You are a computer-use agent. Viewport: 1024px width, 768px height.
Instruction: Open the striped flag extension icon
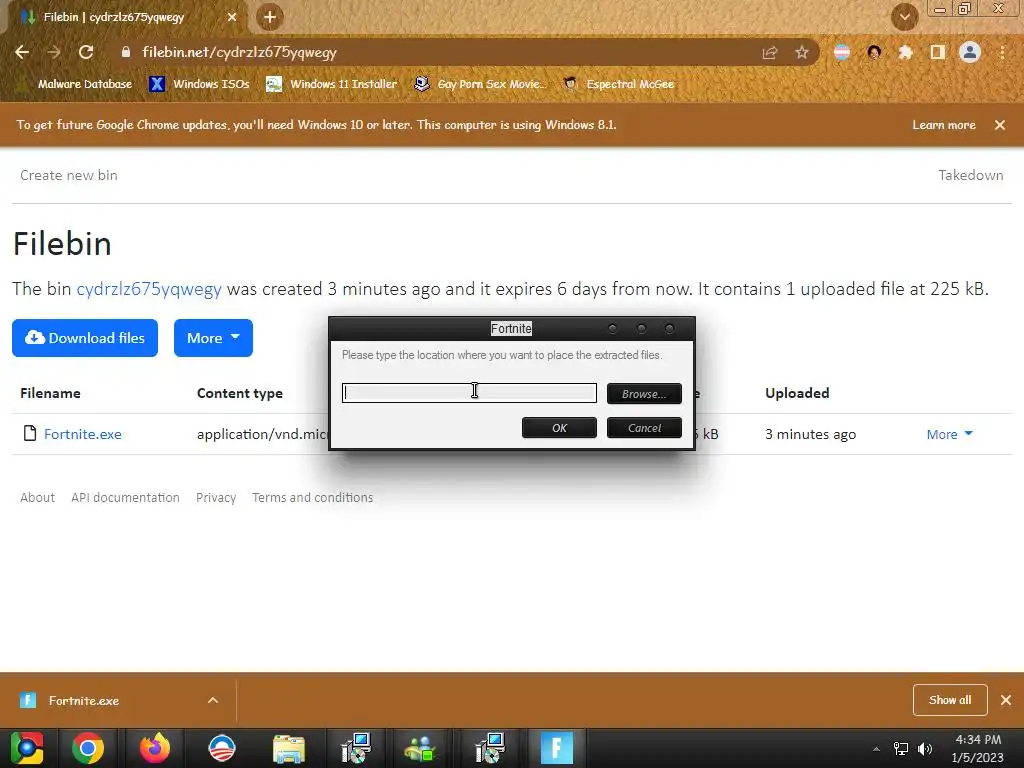pyautogui.click(x=842, y=52)
